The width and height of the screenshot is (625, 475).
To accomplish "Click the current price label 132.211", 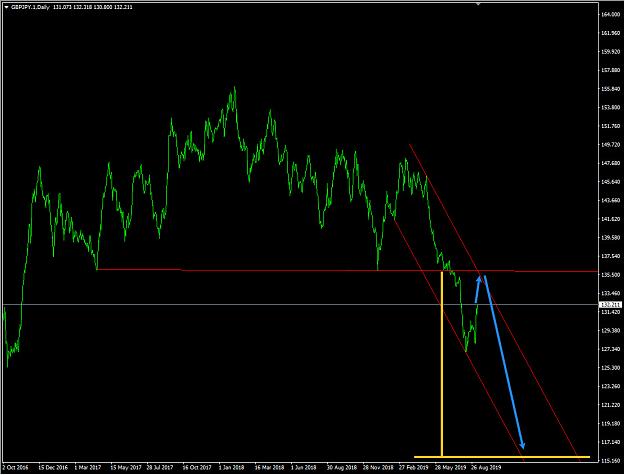I will [610, 305].
